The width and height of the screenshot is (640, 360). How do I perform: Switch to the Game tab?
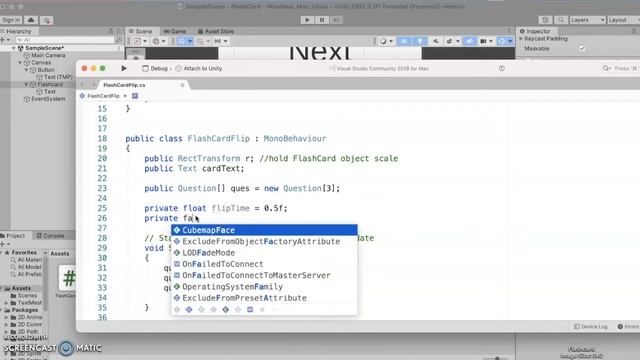175,31
